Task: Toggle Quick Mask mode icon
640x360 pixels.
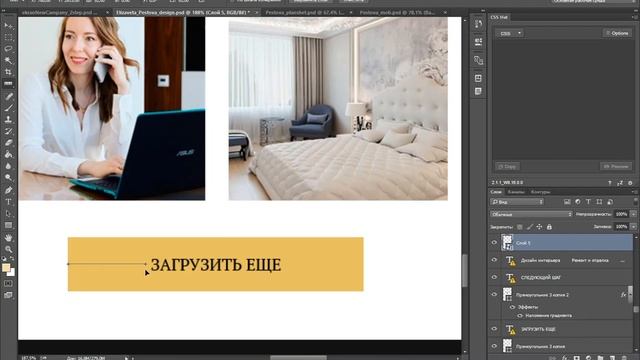Action: (x=8, y=283)
